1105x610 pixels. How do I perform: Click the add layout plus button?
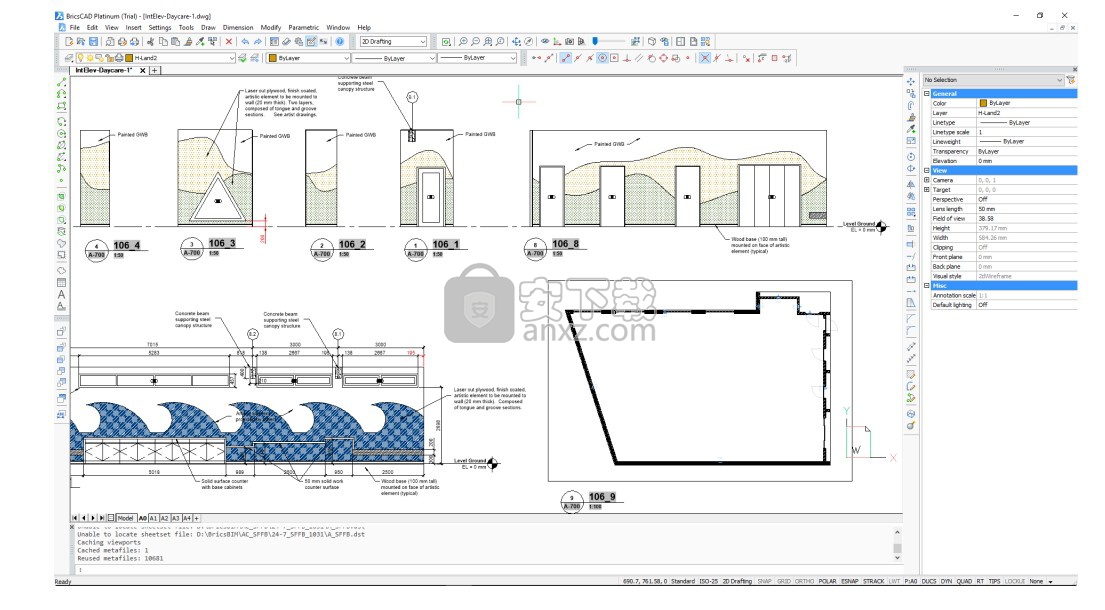coord(197,518)
